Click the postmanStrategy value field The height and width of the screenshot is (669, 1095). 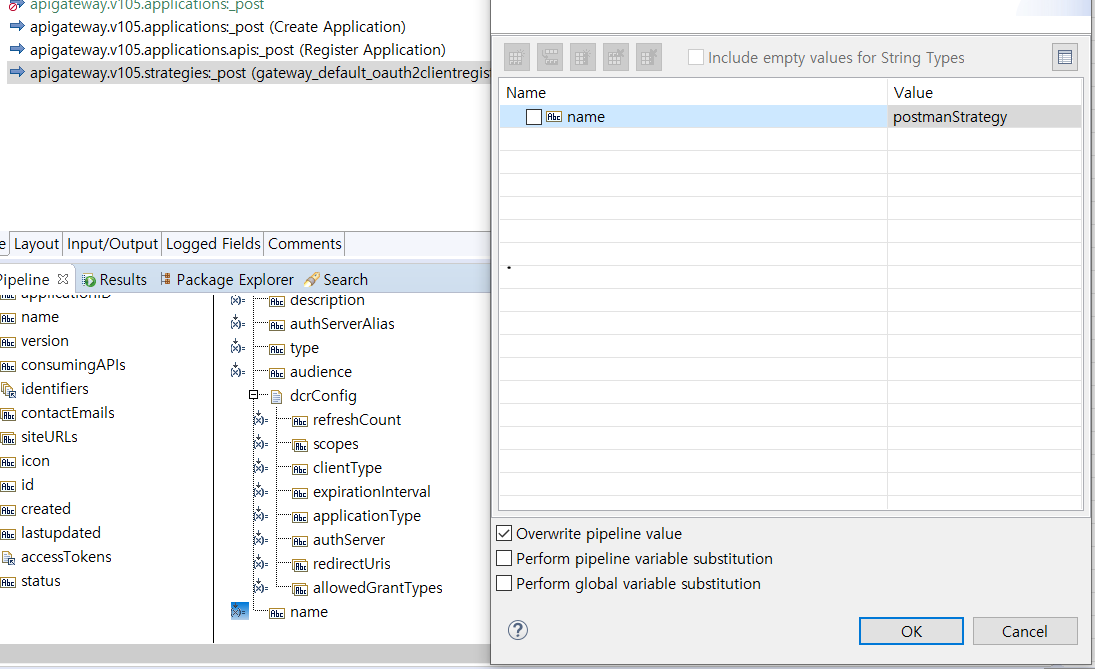[x=984, y=117]
